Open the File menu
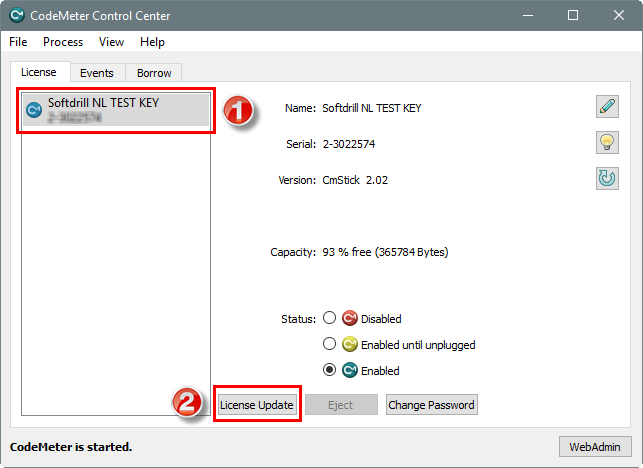643x468 pixels. 18,42
